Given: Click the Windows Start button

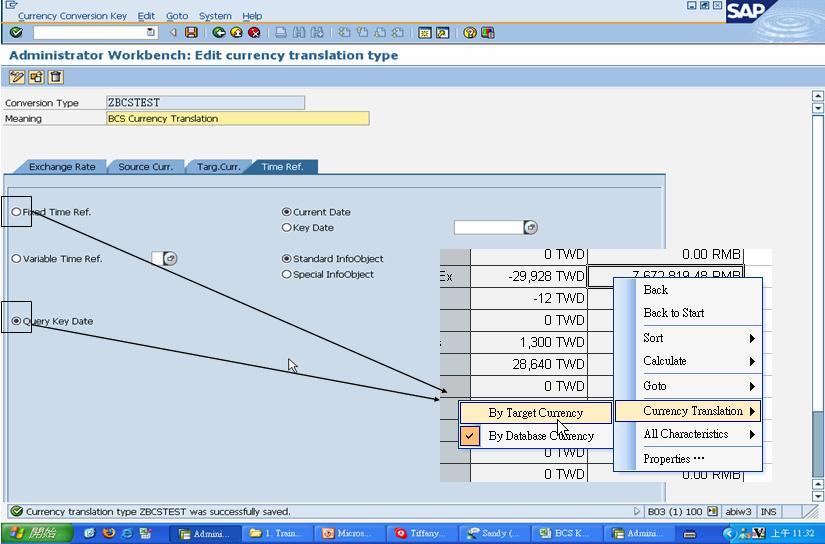Looking at the screenshot, I should 35,534.
